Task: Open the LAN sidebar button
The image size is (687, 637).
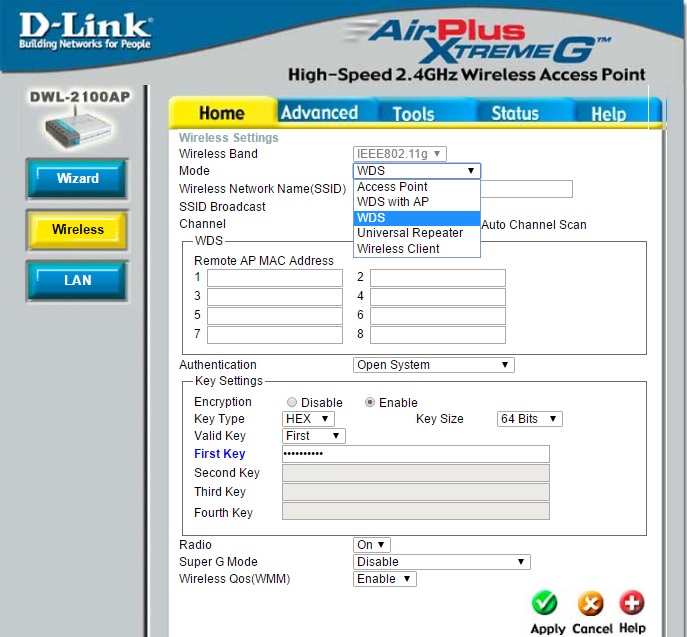Action: click(78, 280)
